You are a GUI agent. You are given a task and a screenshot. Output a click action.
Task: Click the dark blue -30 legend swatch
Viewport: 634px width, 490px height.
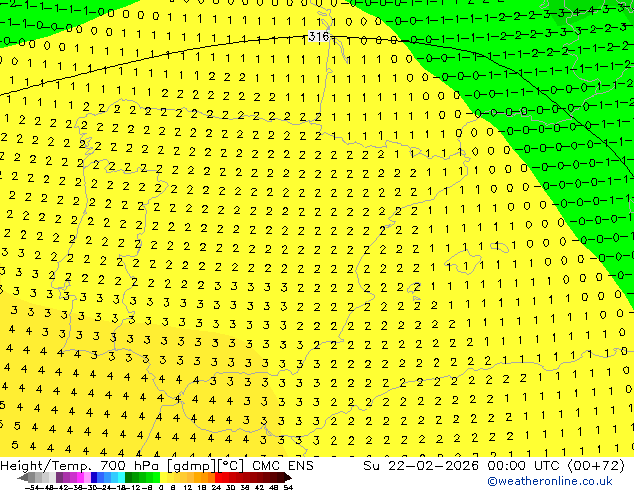[94, 478]
